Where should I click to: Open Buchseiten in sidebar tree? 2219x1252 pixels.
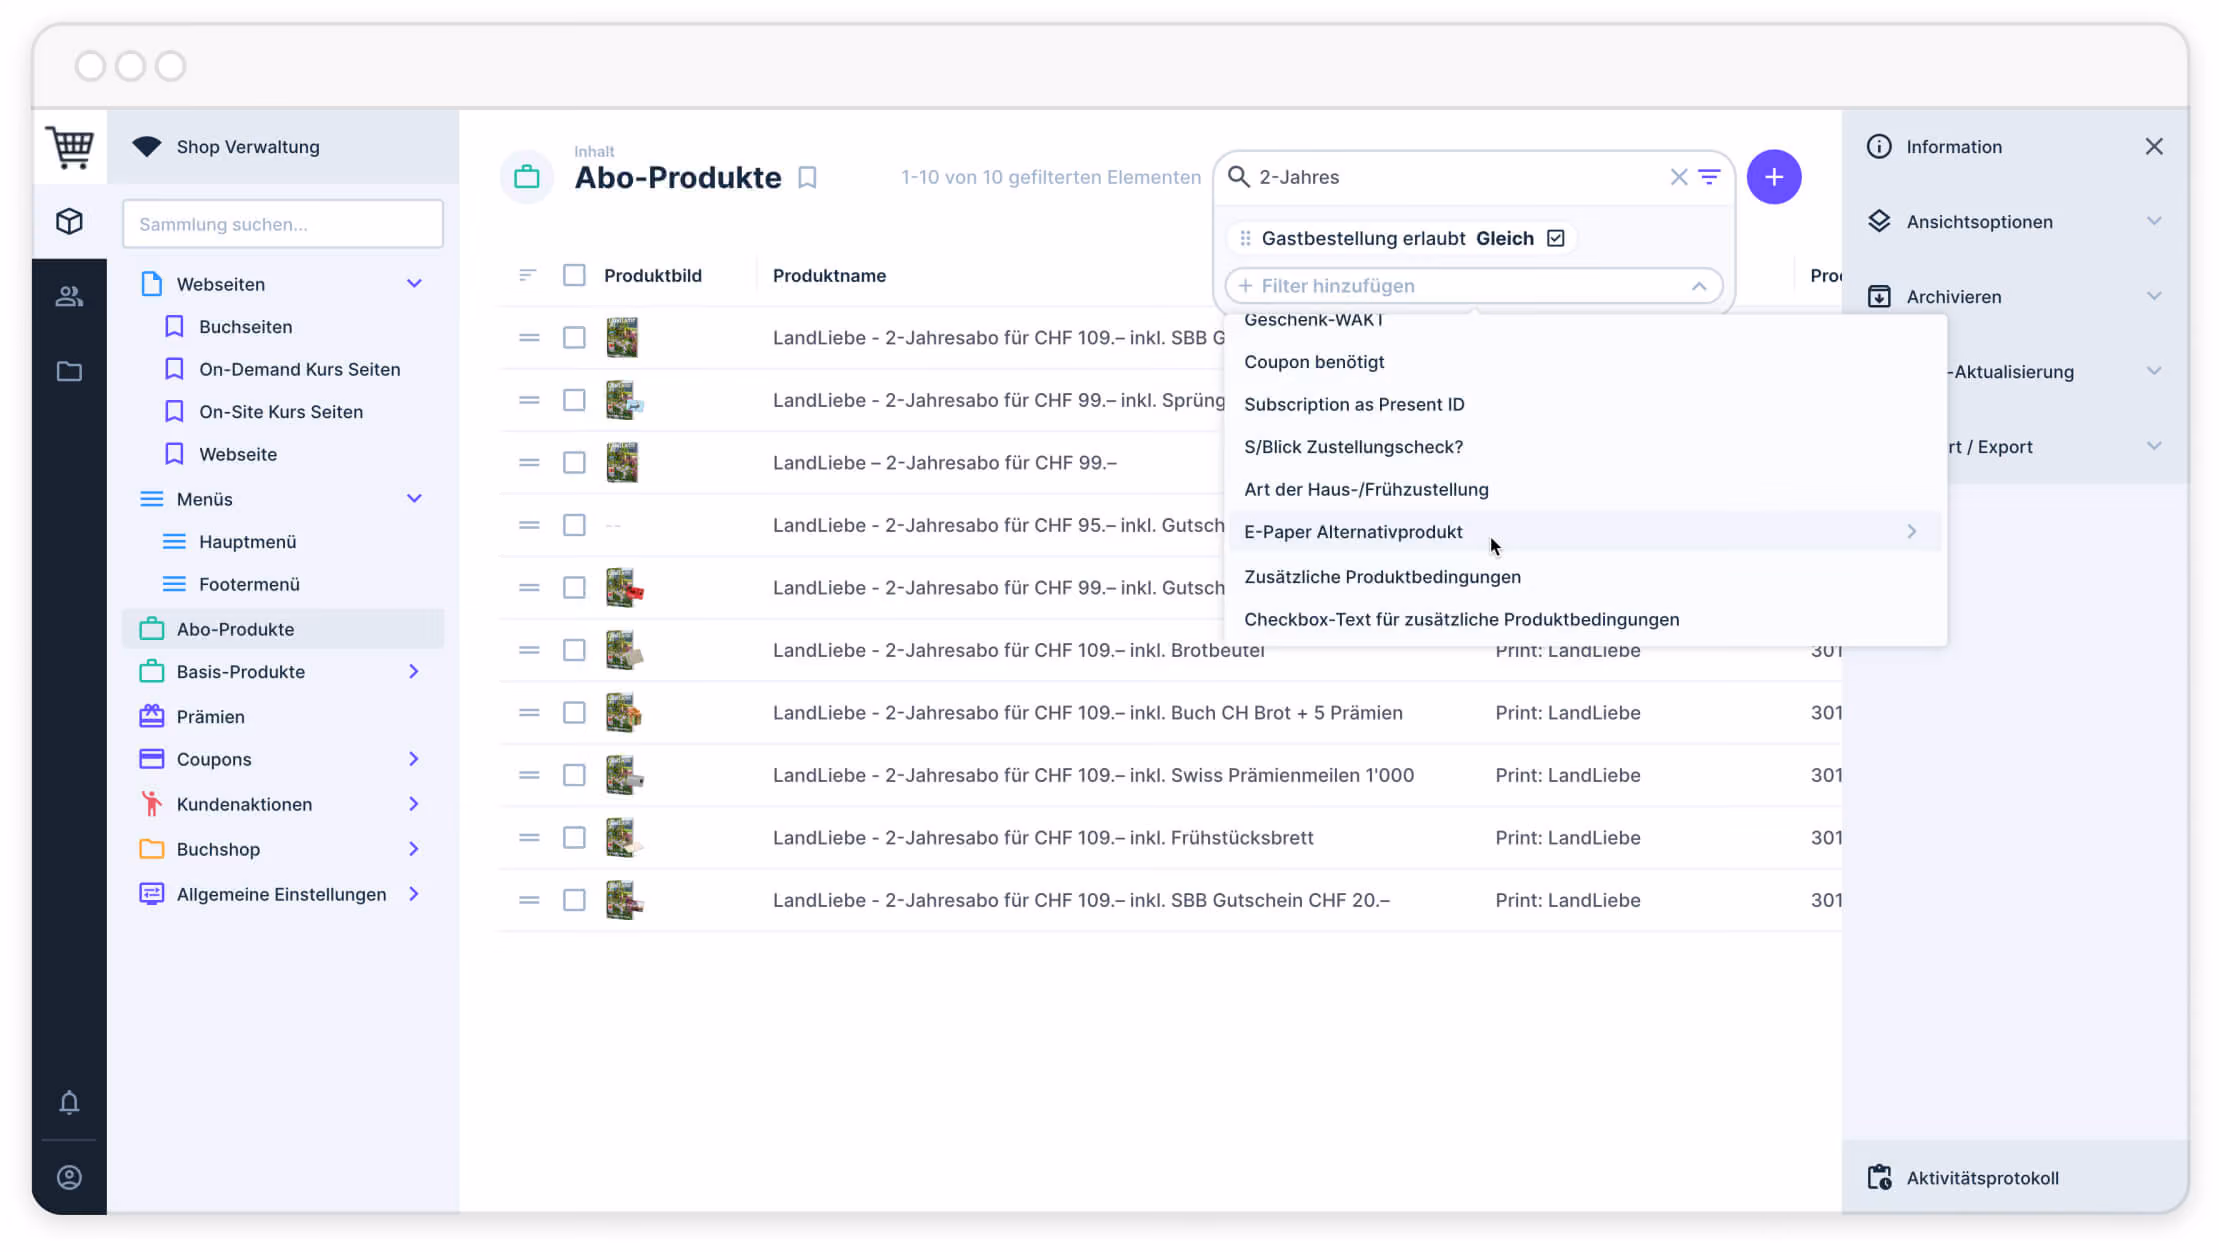tap(245, 327)
